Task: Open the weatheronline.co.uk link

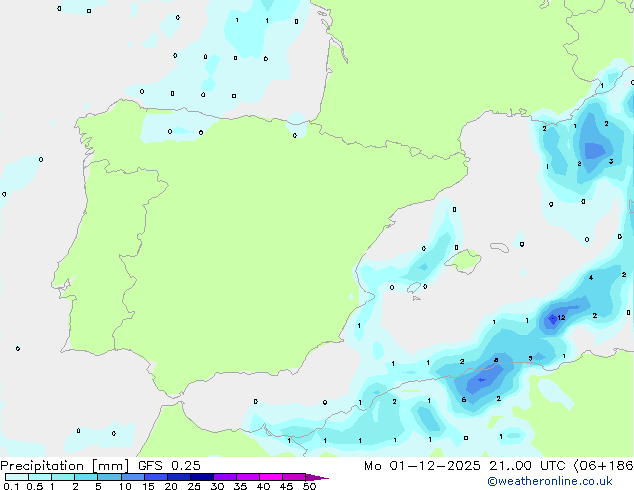Action: 549,481
